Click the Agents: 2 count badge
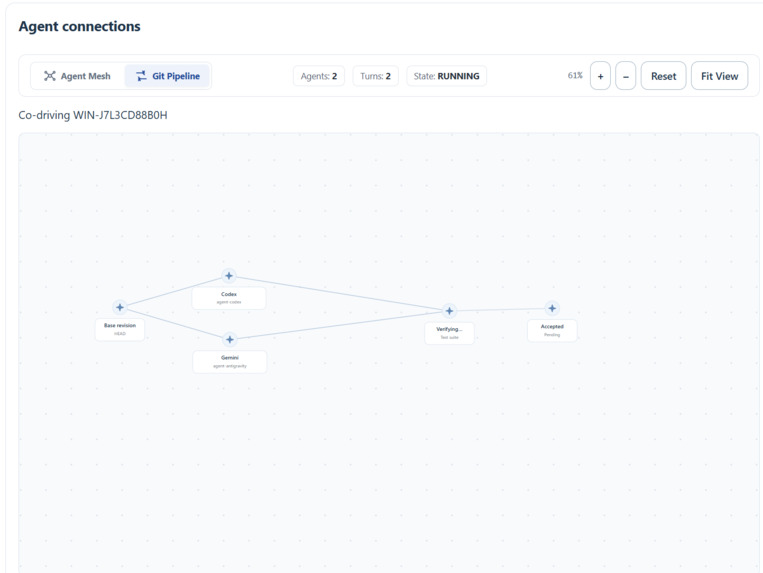This screenshot has height=573, width=763. click(x=319, y=76)
